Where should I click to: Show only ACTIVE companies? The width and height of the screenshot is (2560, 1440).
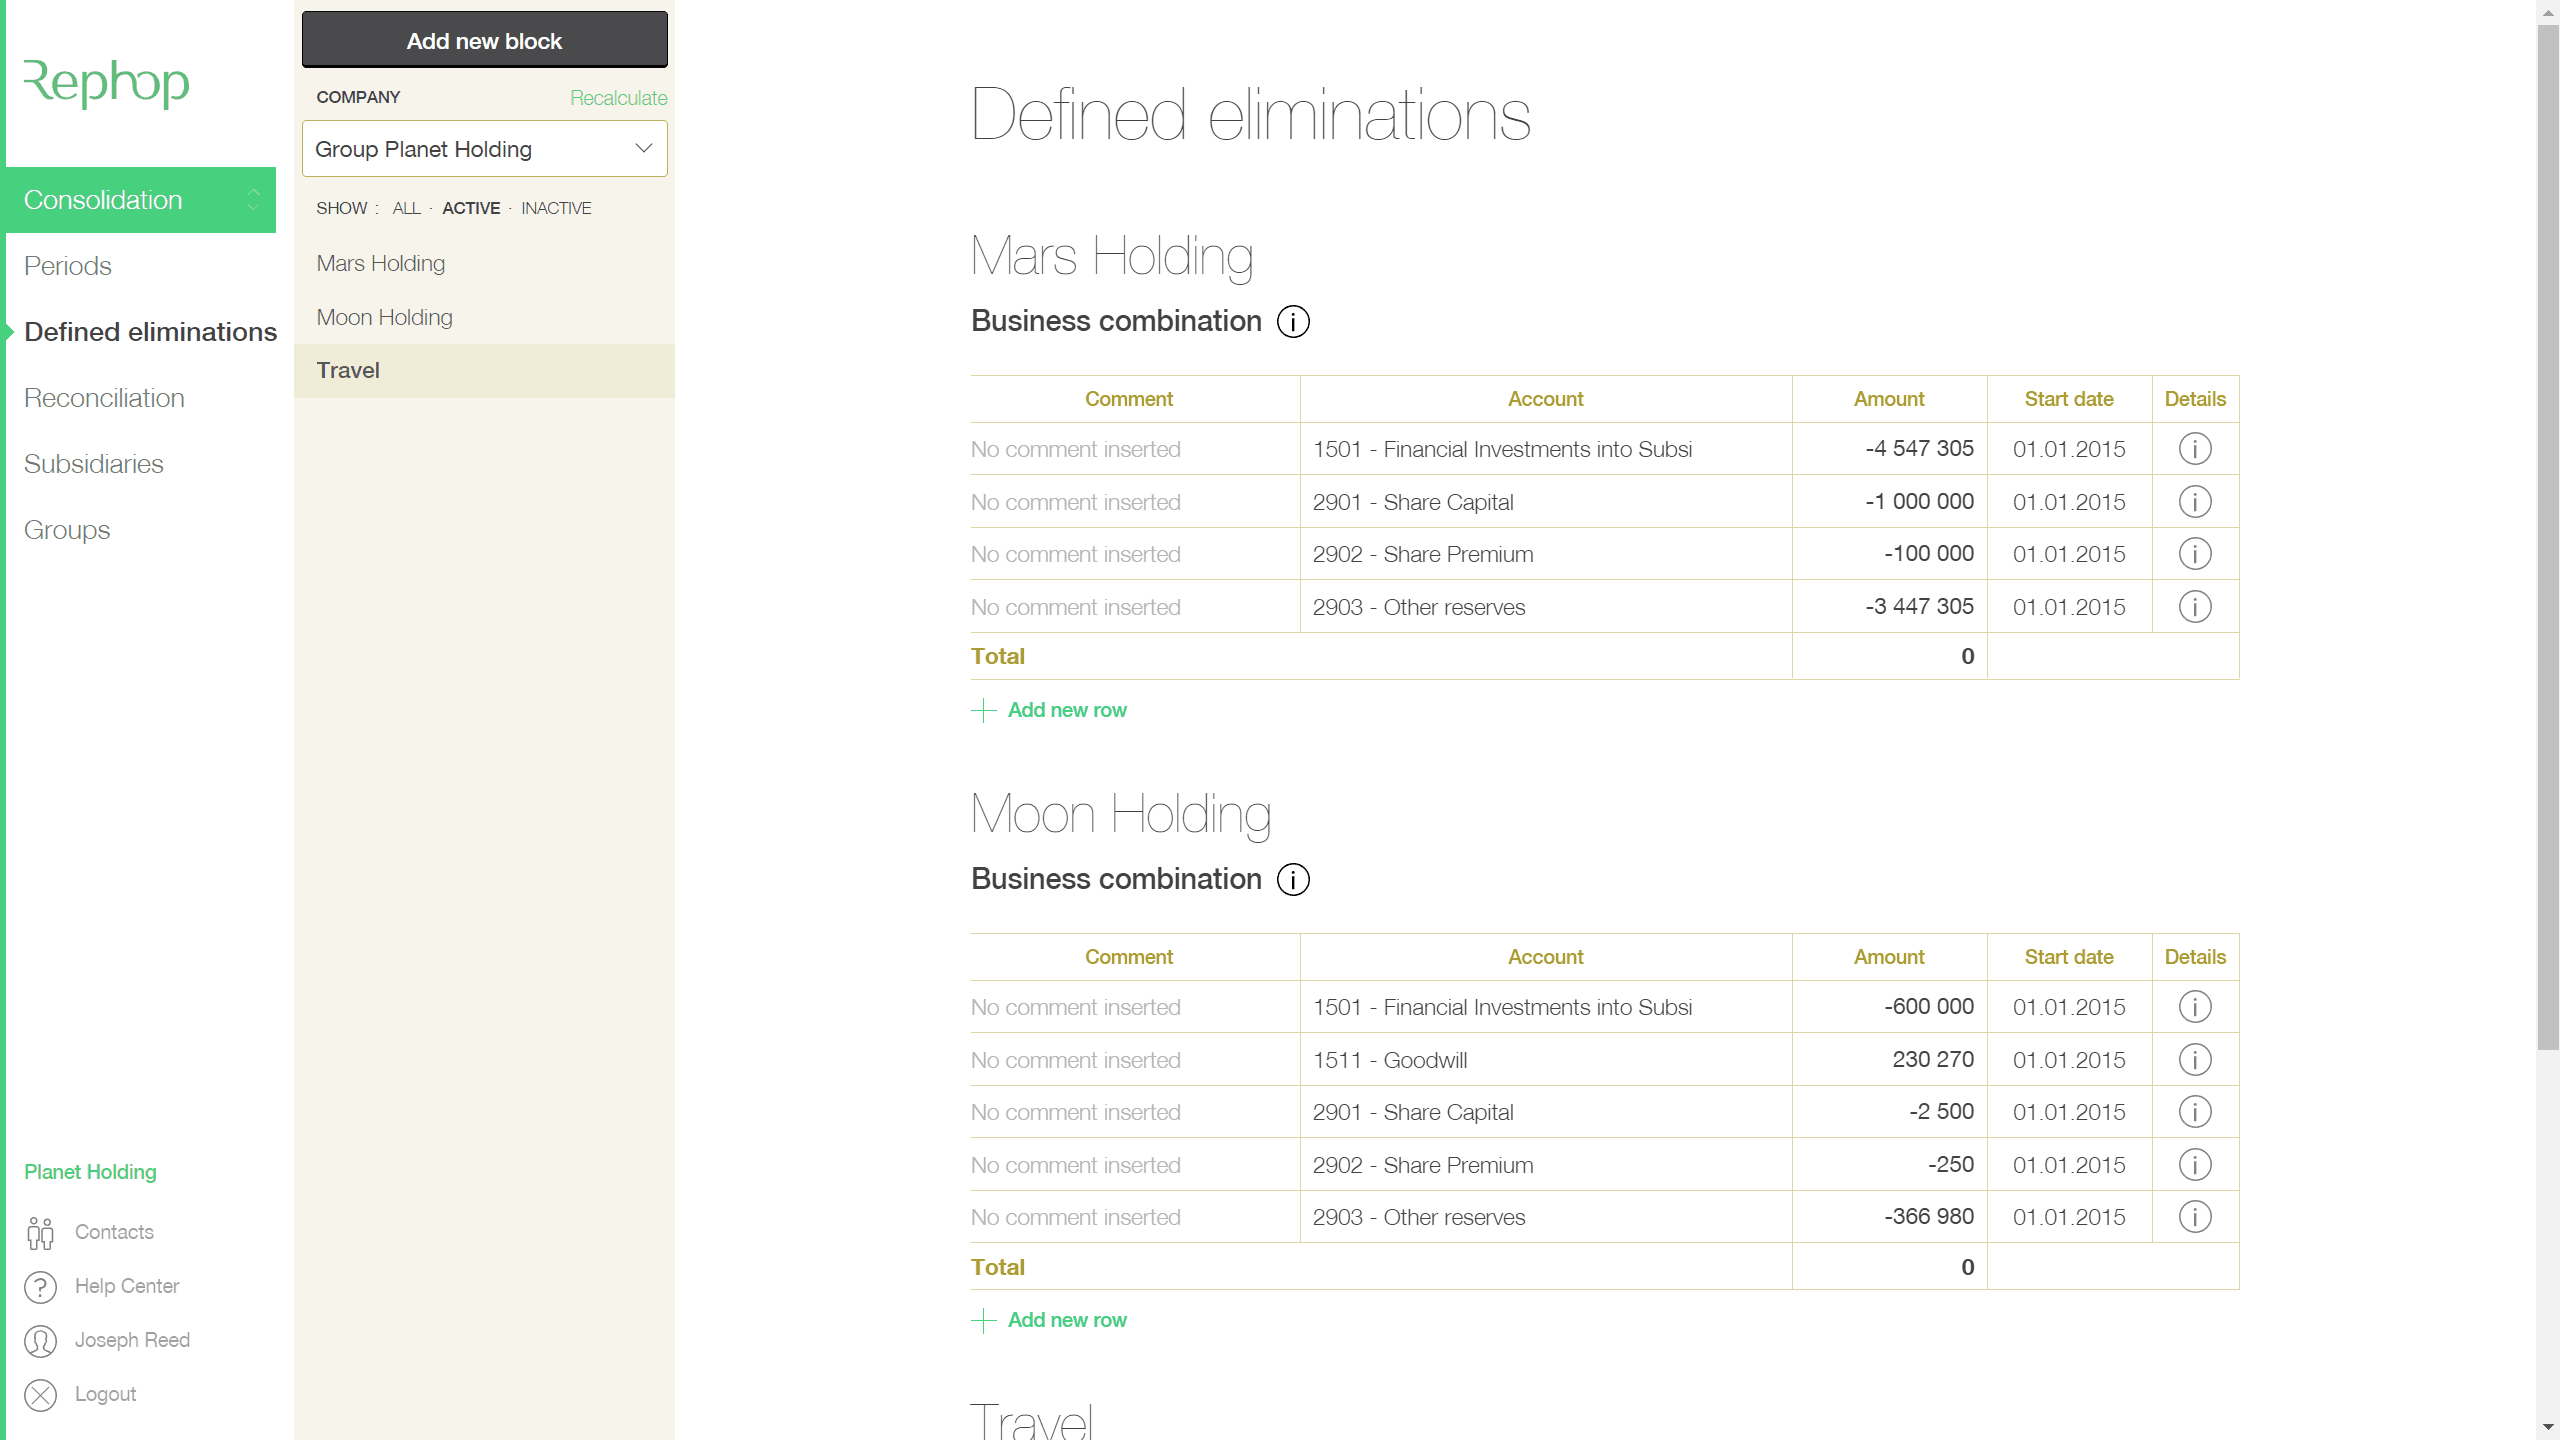pyautogui.click(x=471, y=208)
